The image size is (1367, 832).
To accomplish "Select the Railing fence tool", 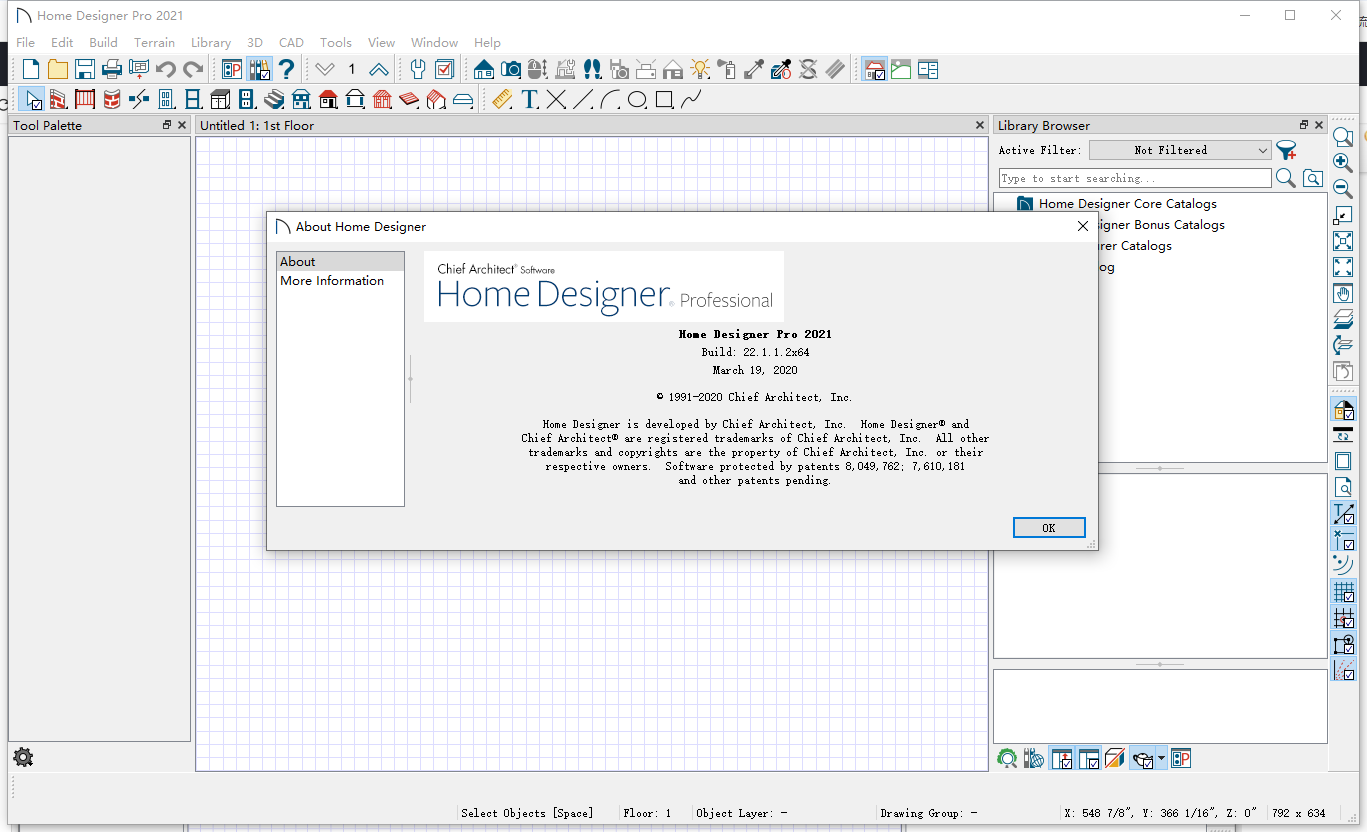I will [85, 99].
